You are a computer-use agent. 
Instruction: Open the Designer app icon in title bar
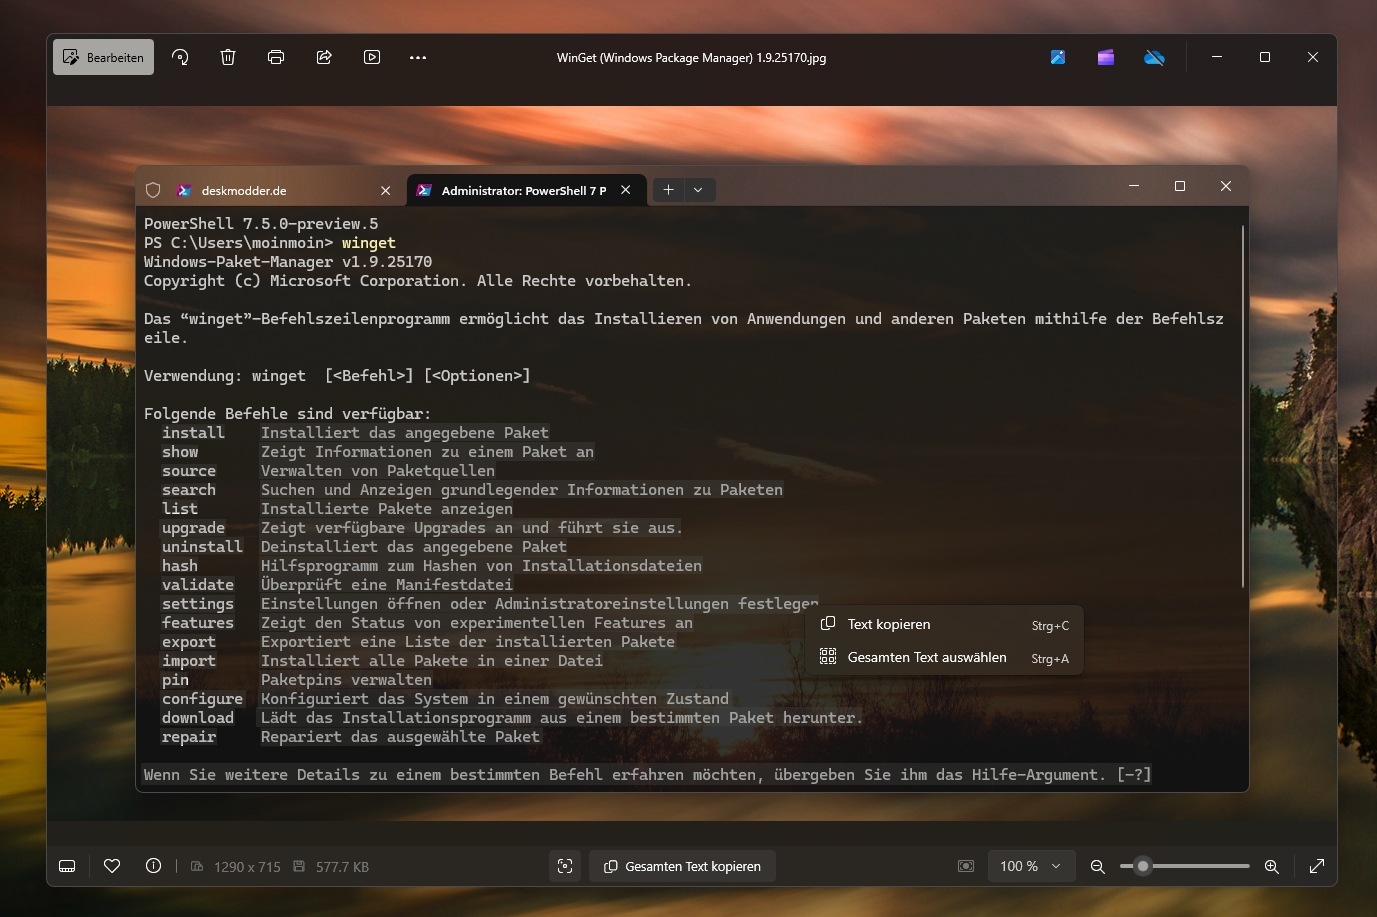(x=1058, y=57)
